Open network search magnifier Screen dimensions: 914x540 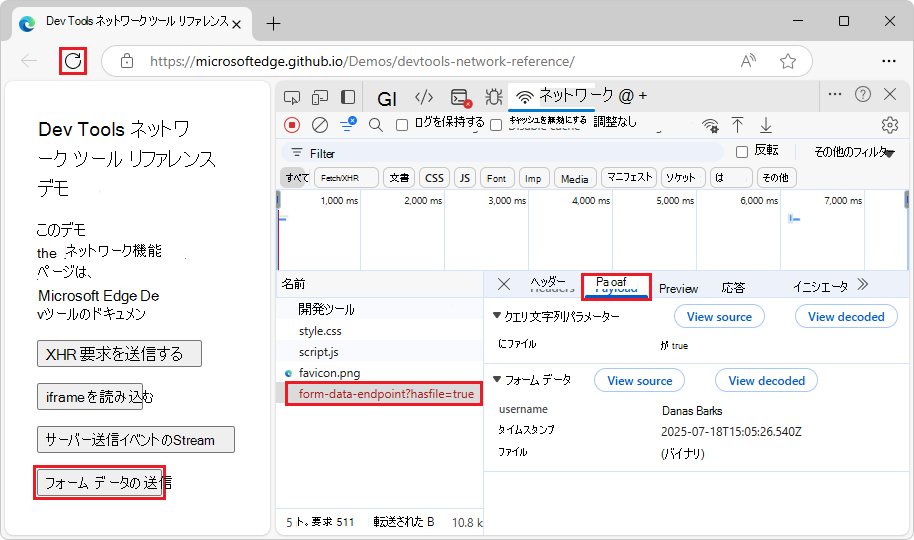pos(376,125)
